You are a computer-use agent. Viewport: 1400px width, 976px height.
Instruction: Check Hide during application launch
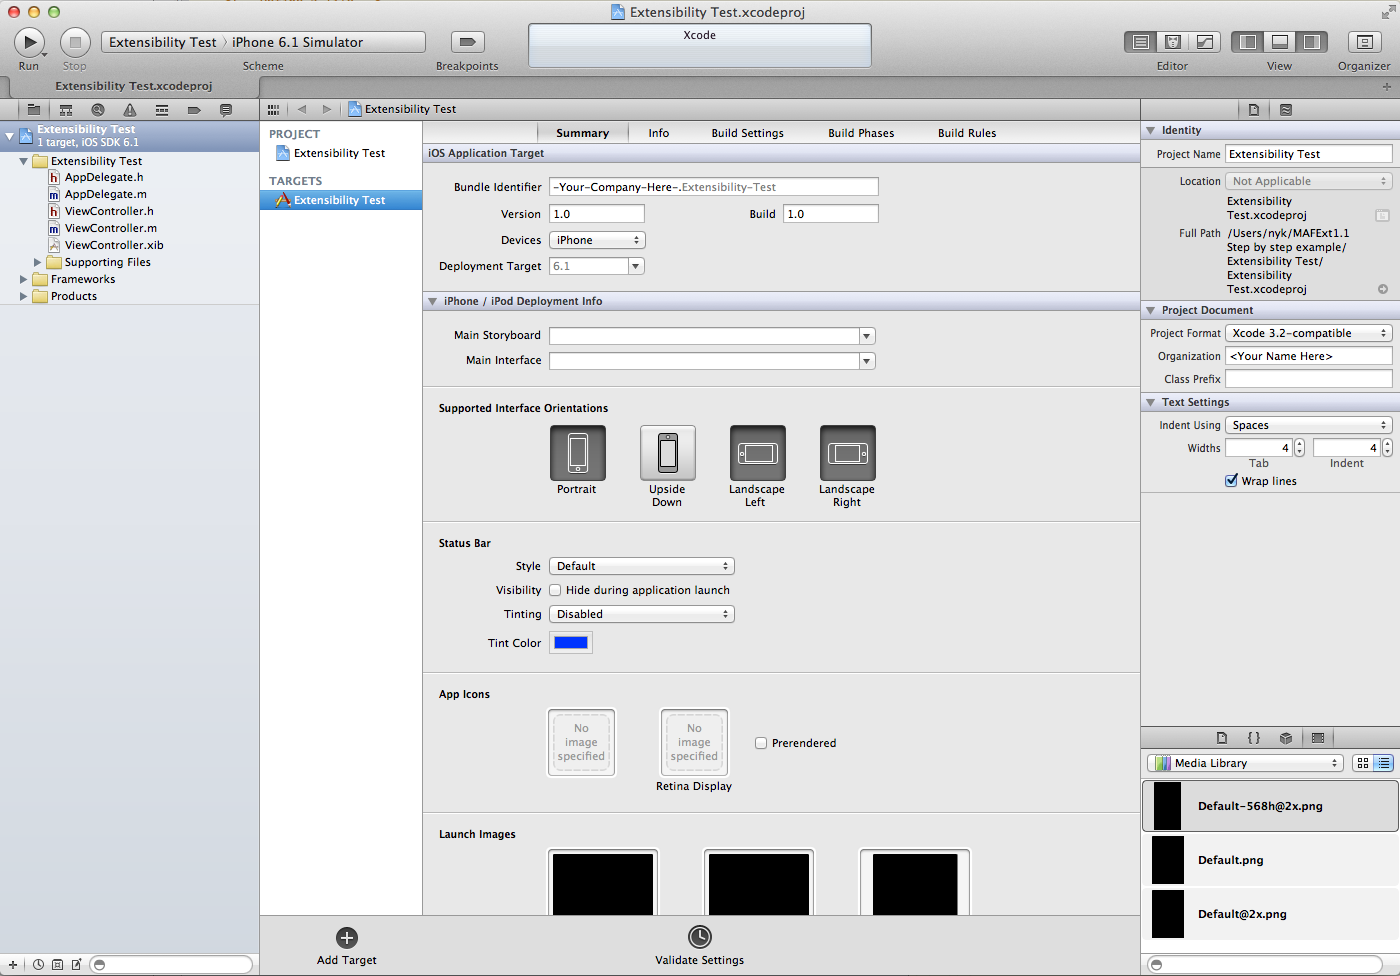click(555, 590)
